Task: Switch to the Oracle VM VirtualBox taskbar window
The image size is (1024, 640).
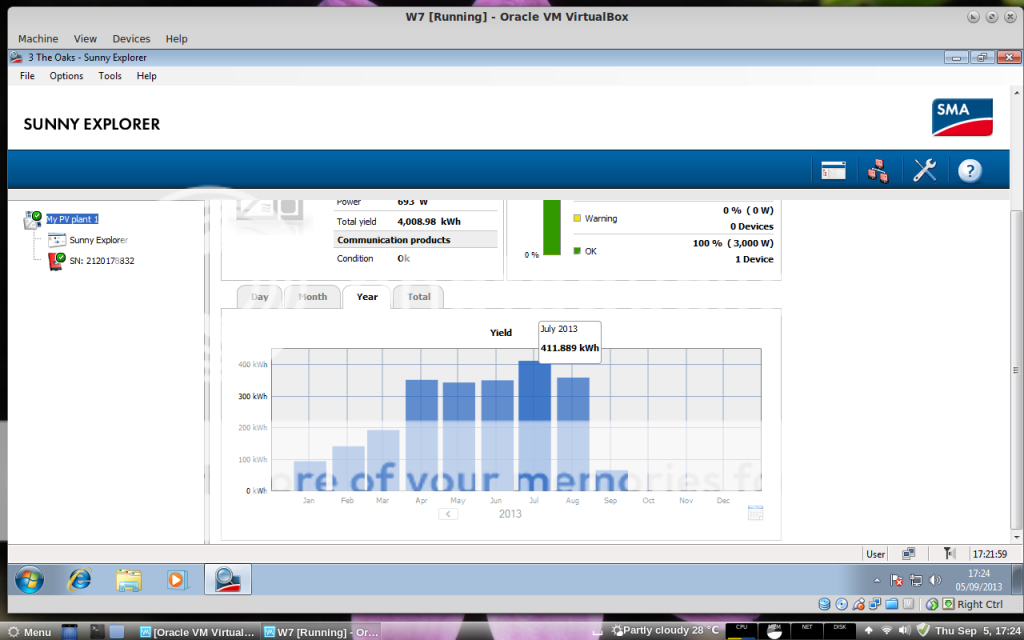Action: (x=198, y=632)
